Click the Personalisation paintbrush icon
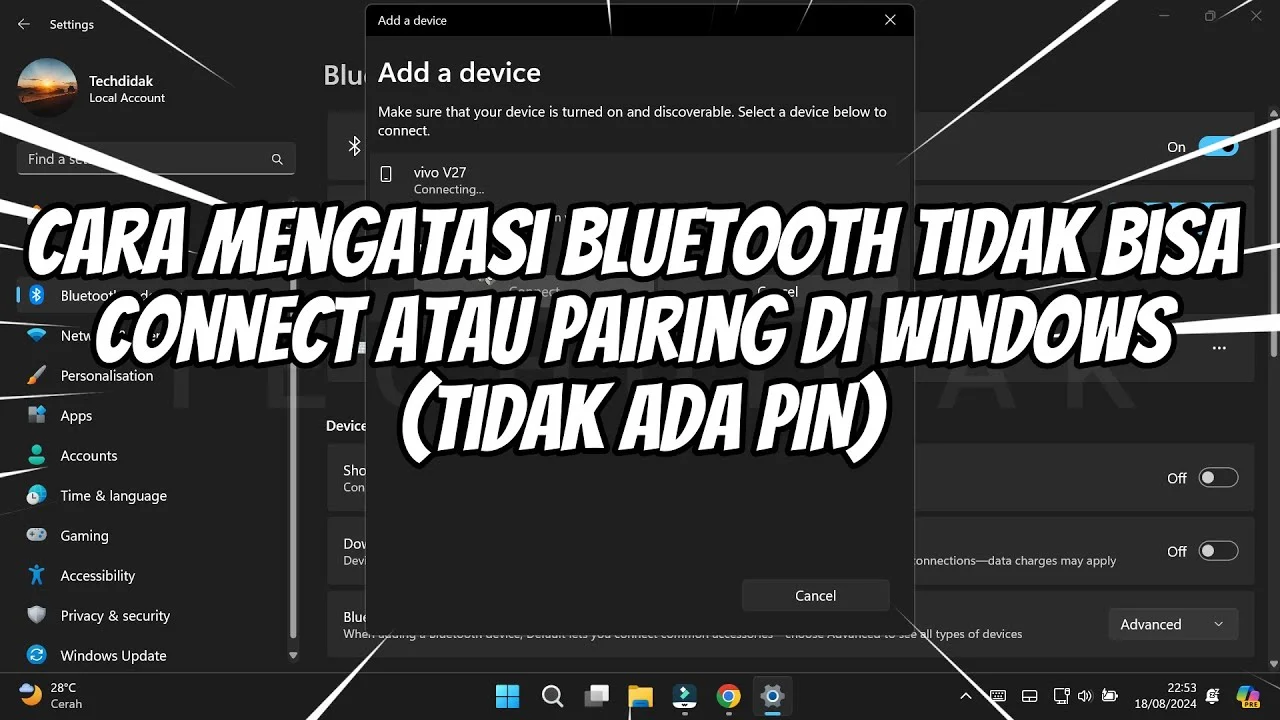1280x720 pixels. tap(37, 375)
